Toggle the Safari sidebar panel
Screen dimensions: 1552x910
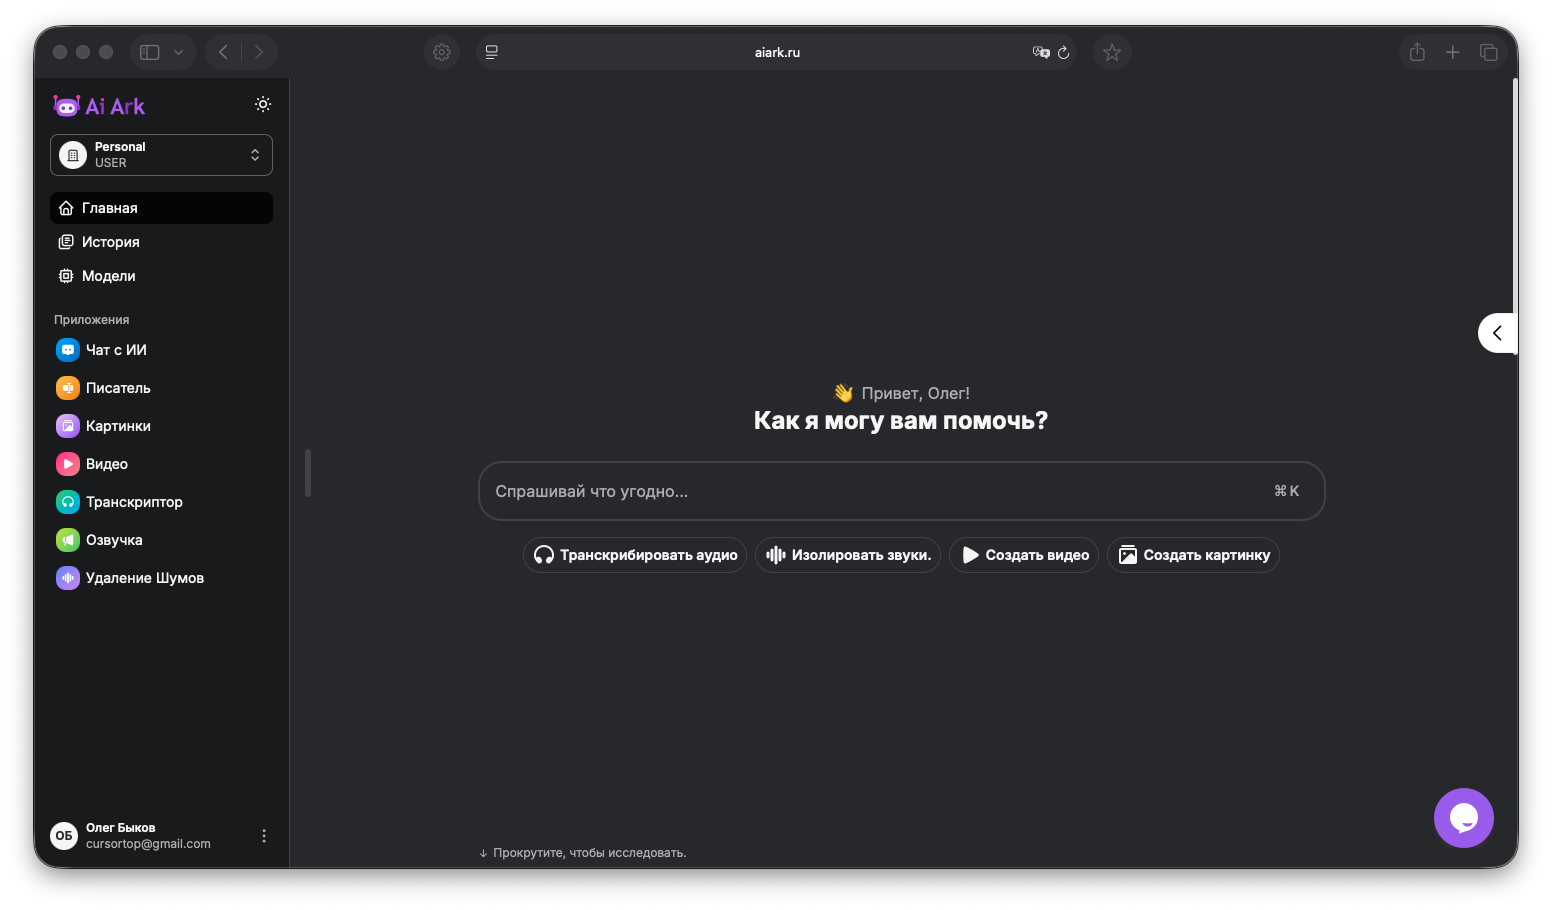(x=150, y=52)
